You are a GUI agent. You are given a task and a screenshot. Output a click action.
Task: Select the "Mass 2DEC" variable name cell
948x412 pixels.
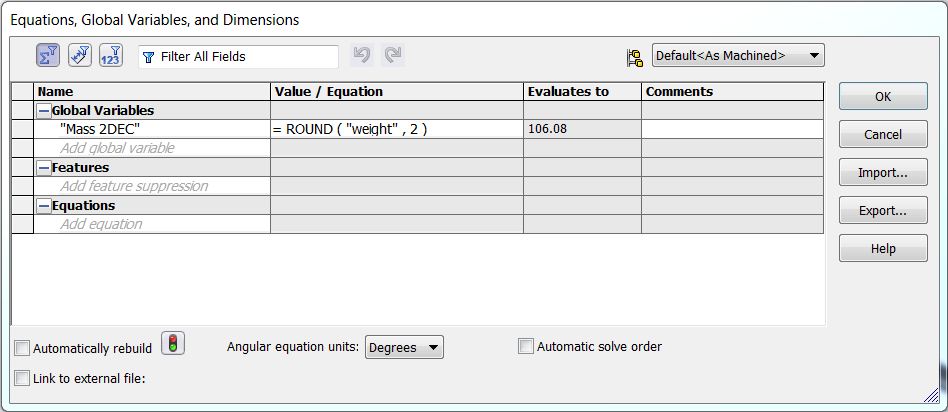[x=152, y=129]
